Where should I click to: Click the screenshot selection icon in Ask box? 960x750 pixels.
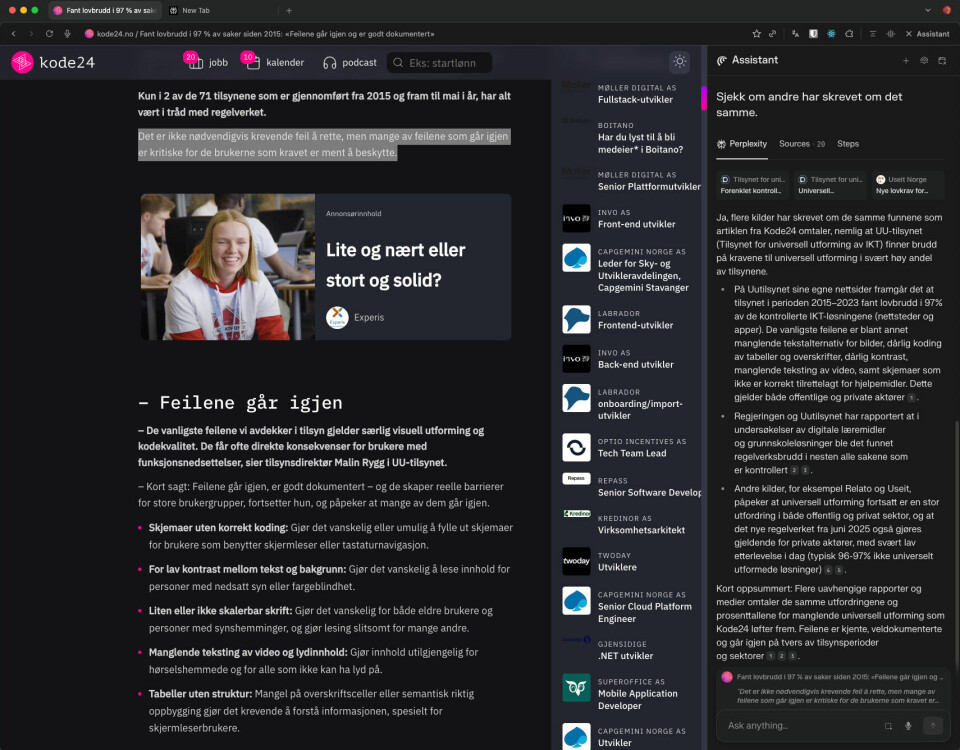888,726
